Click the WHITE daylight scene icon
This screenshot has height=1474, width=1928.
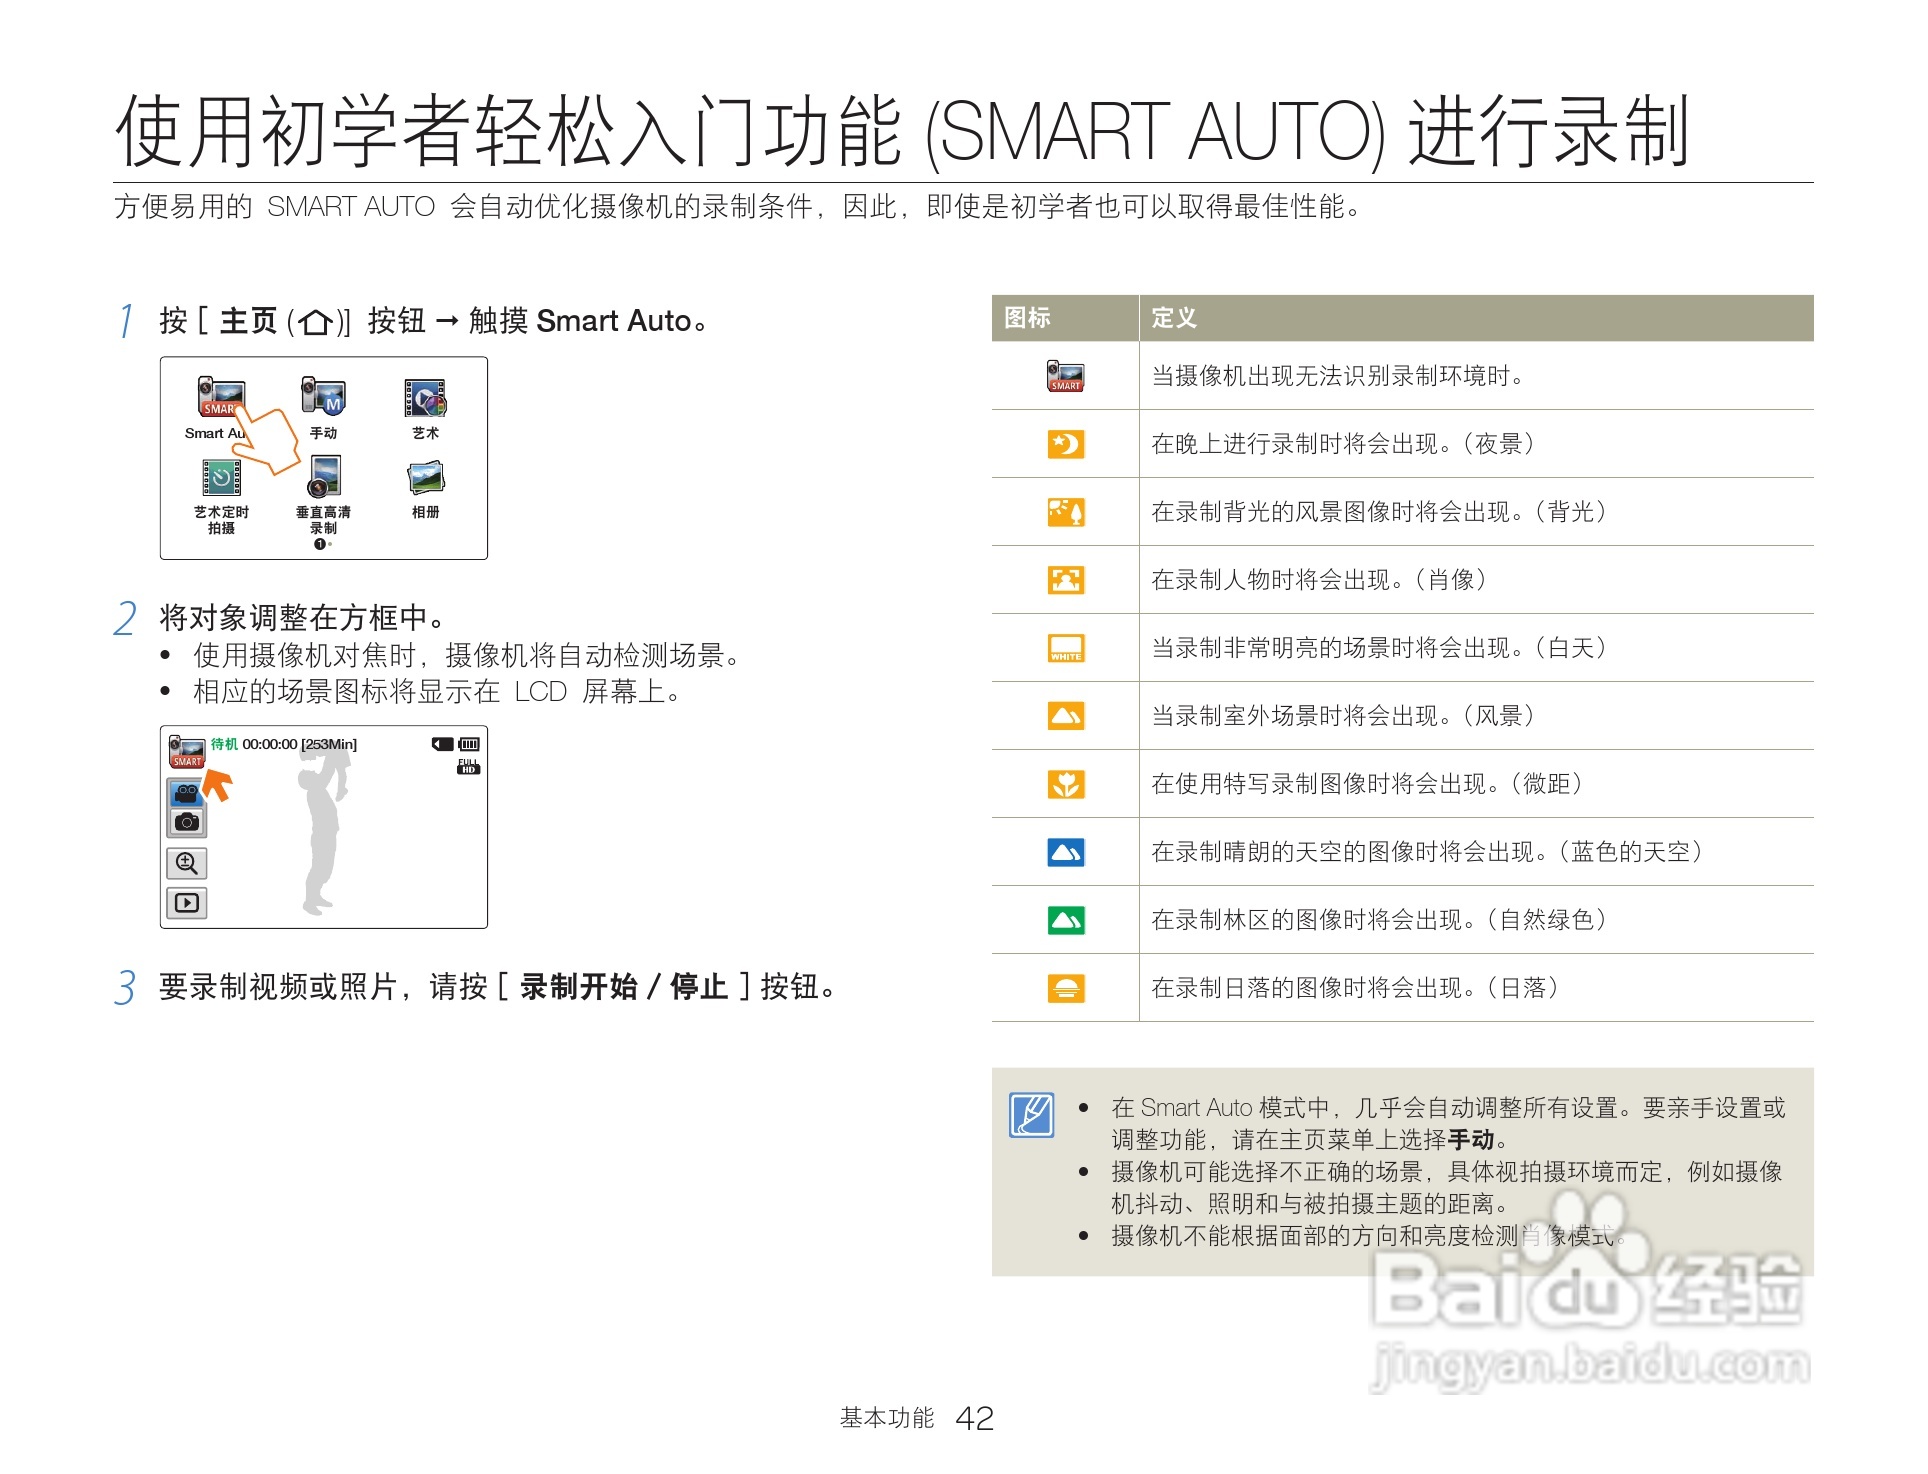[1065, 648]
